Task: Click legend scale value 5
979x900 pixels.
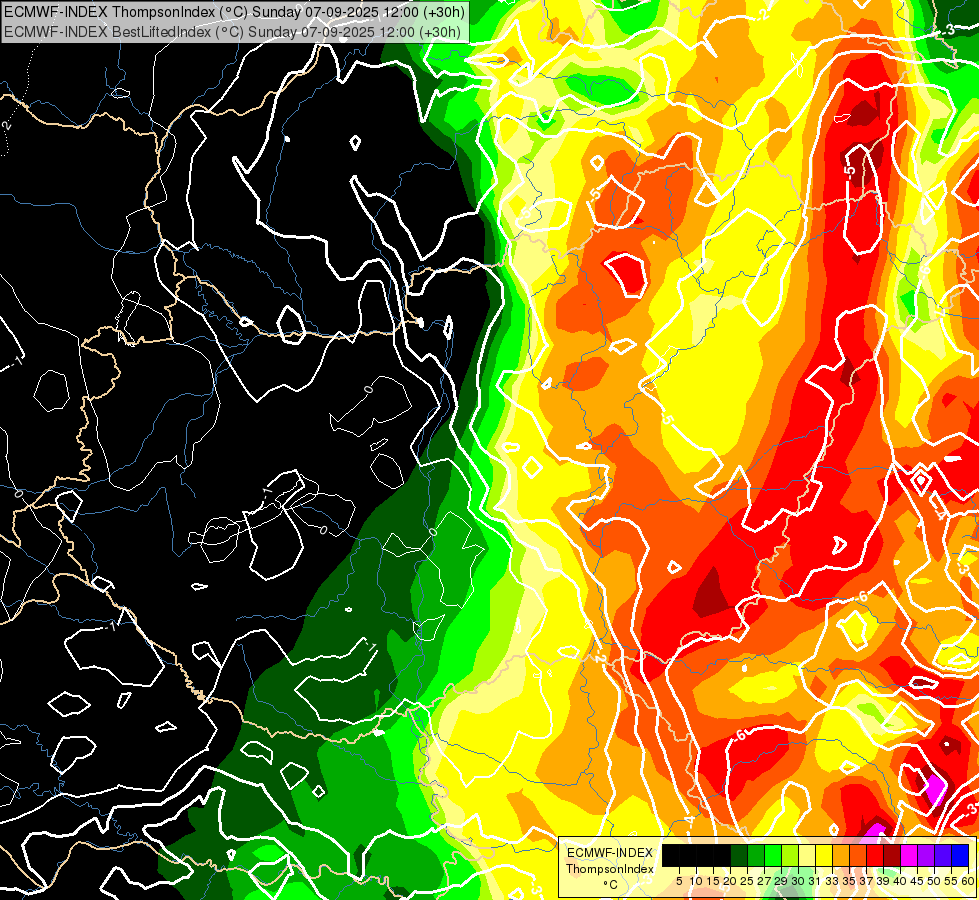Action: [x=679, y=881]
